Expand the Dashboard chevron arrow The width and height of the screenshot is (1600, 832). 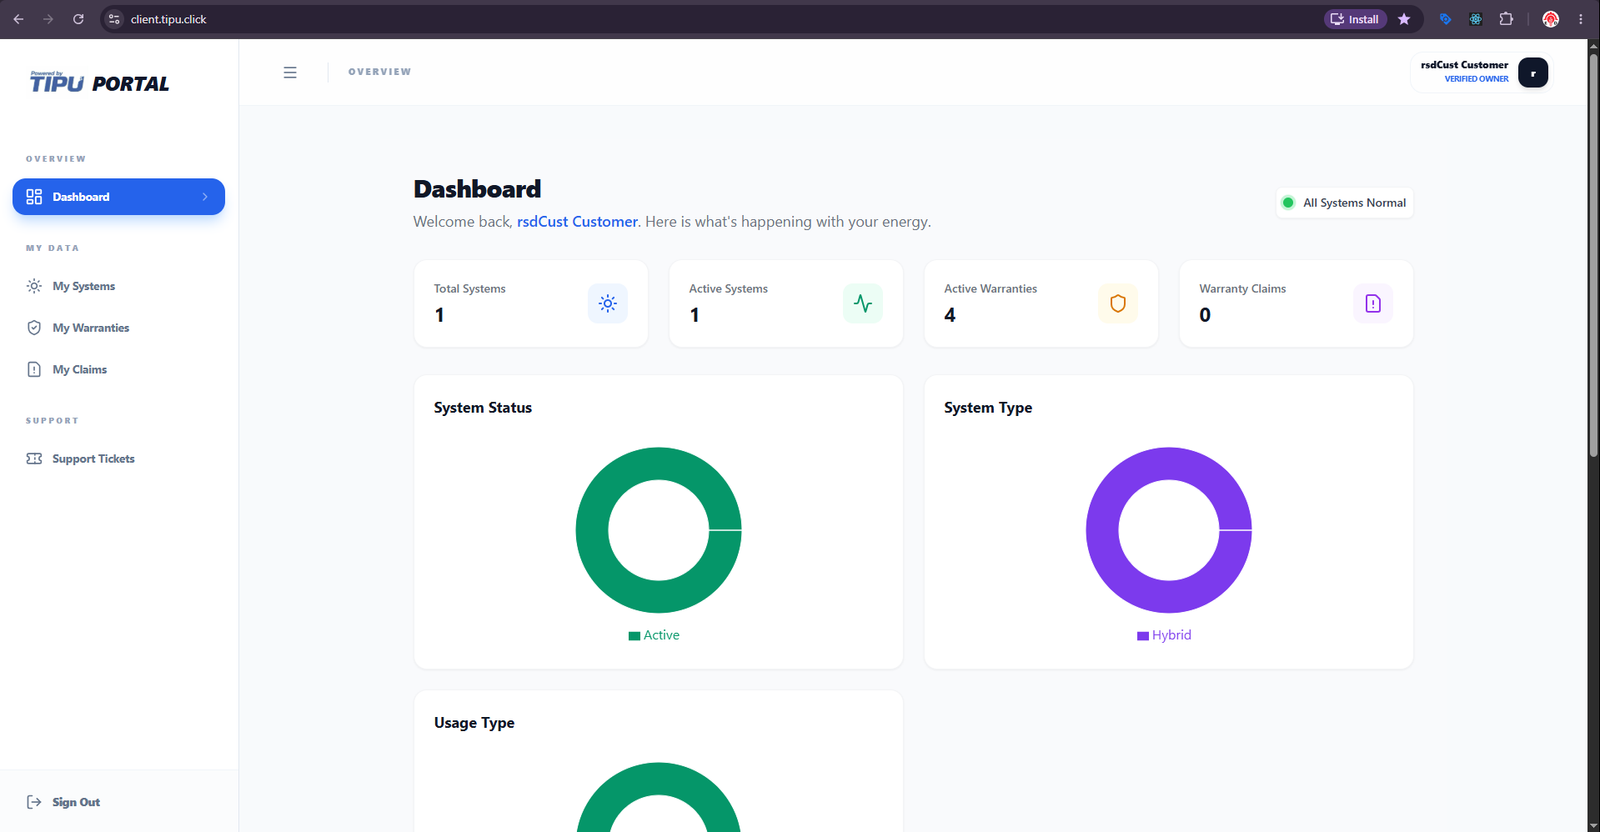[x=205, y=197]
